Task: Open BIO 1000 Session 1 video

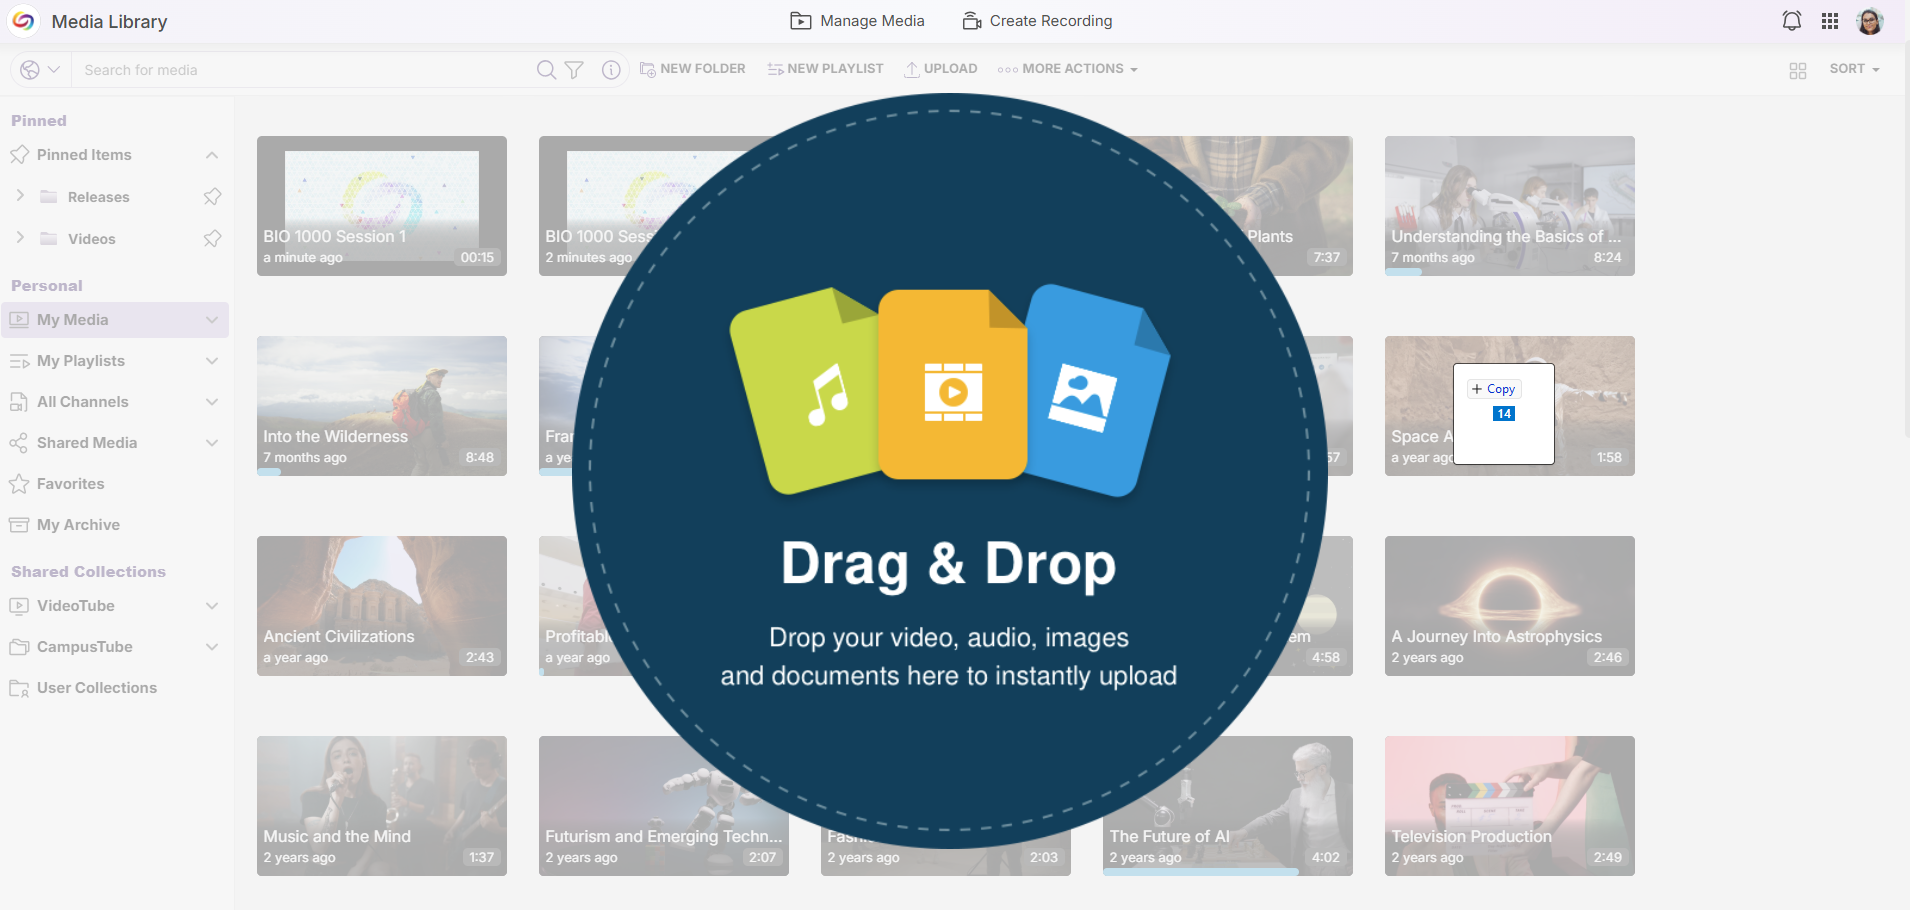Action: click(x=382, y=206)
